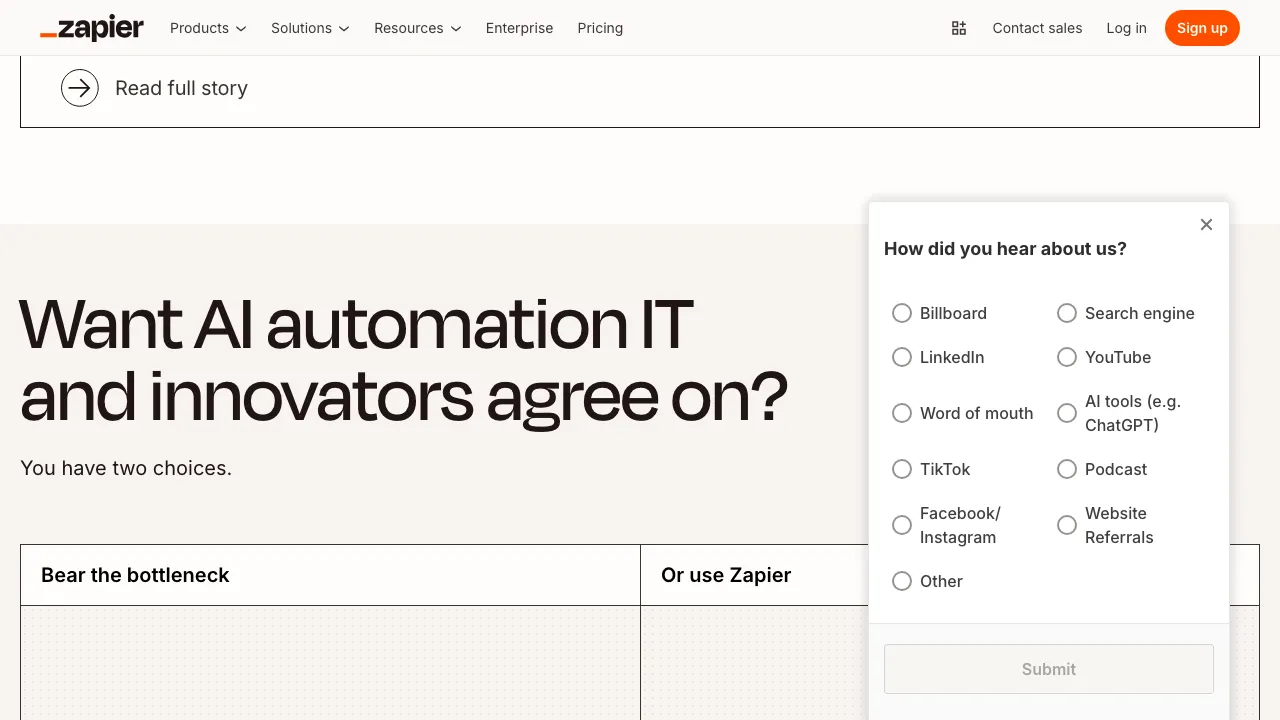Open the app grid icon near Contact sales
The width and height of the screenshot is (1280, 720).
click(958, 28)
